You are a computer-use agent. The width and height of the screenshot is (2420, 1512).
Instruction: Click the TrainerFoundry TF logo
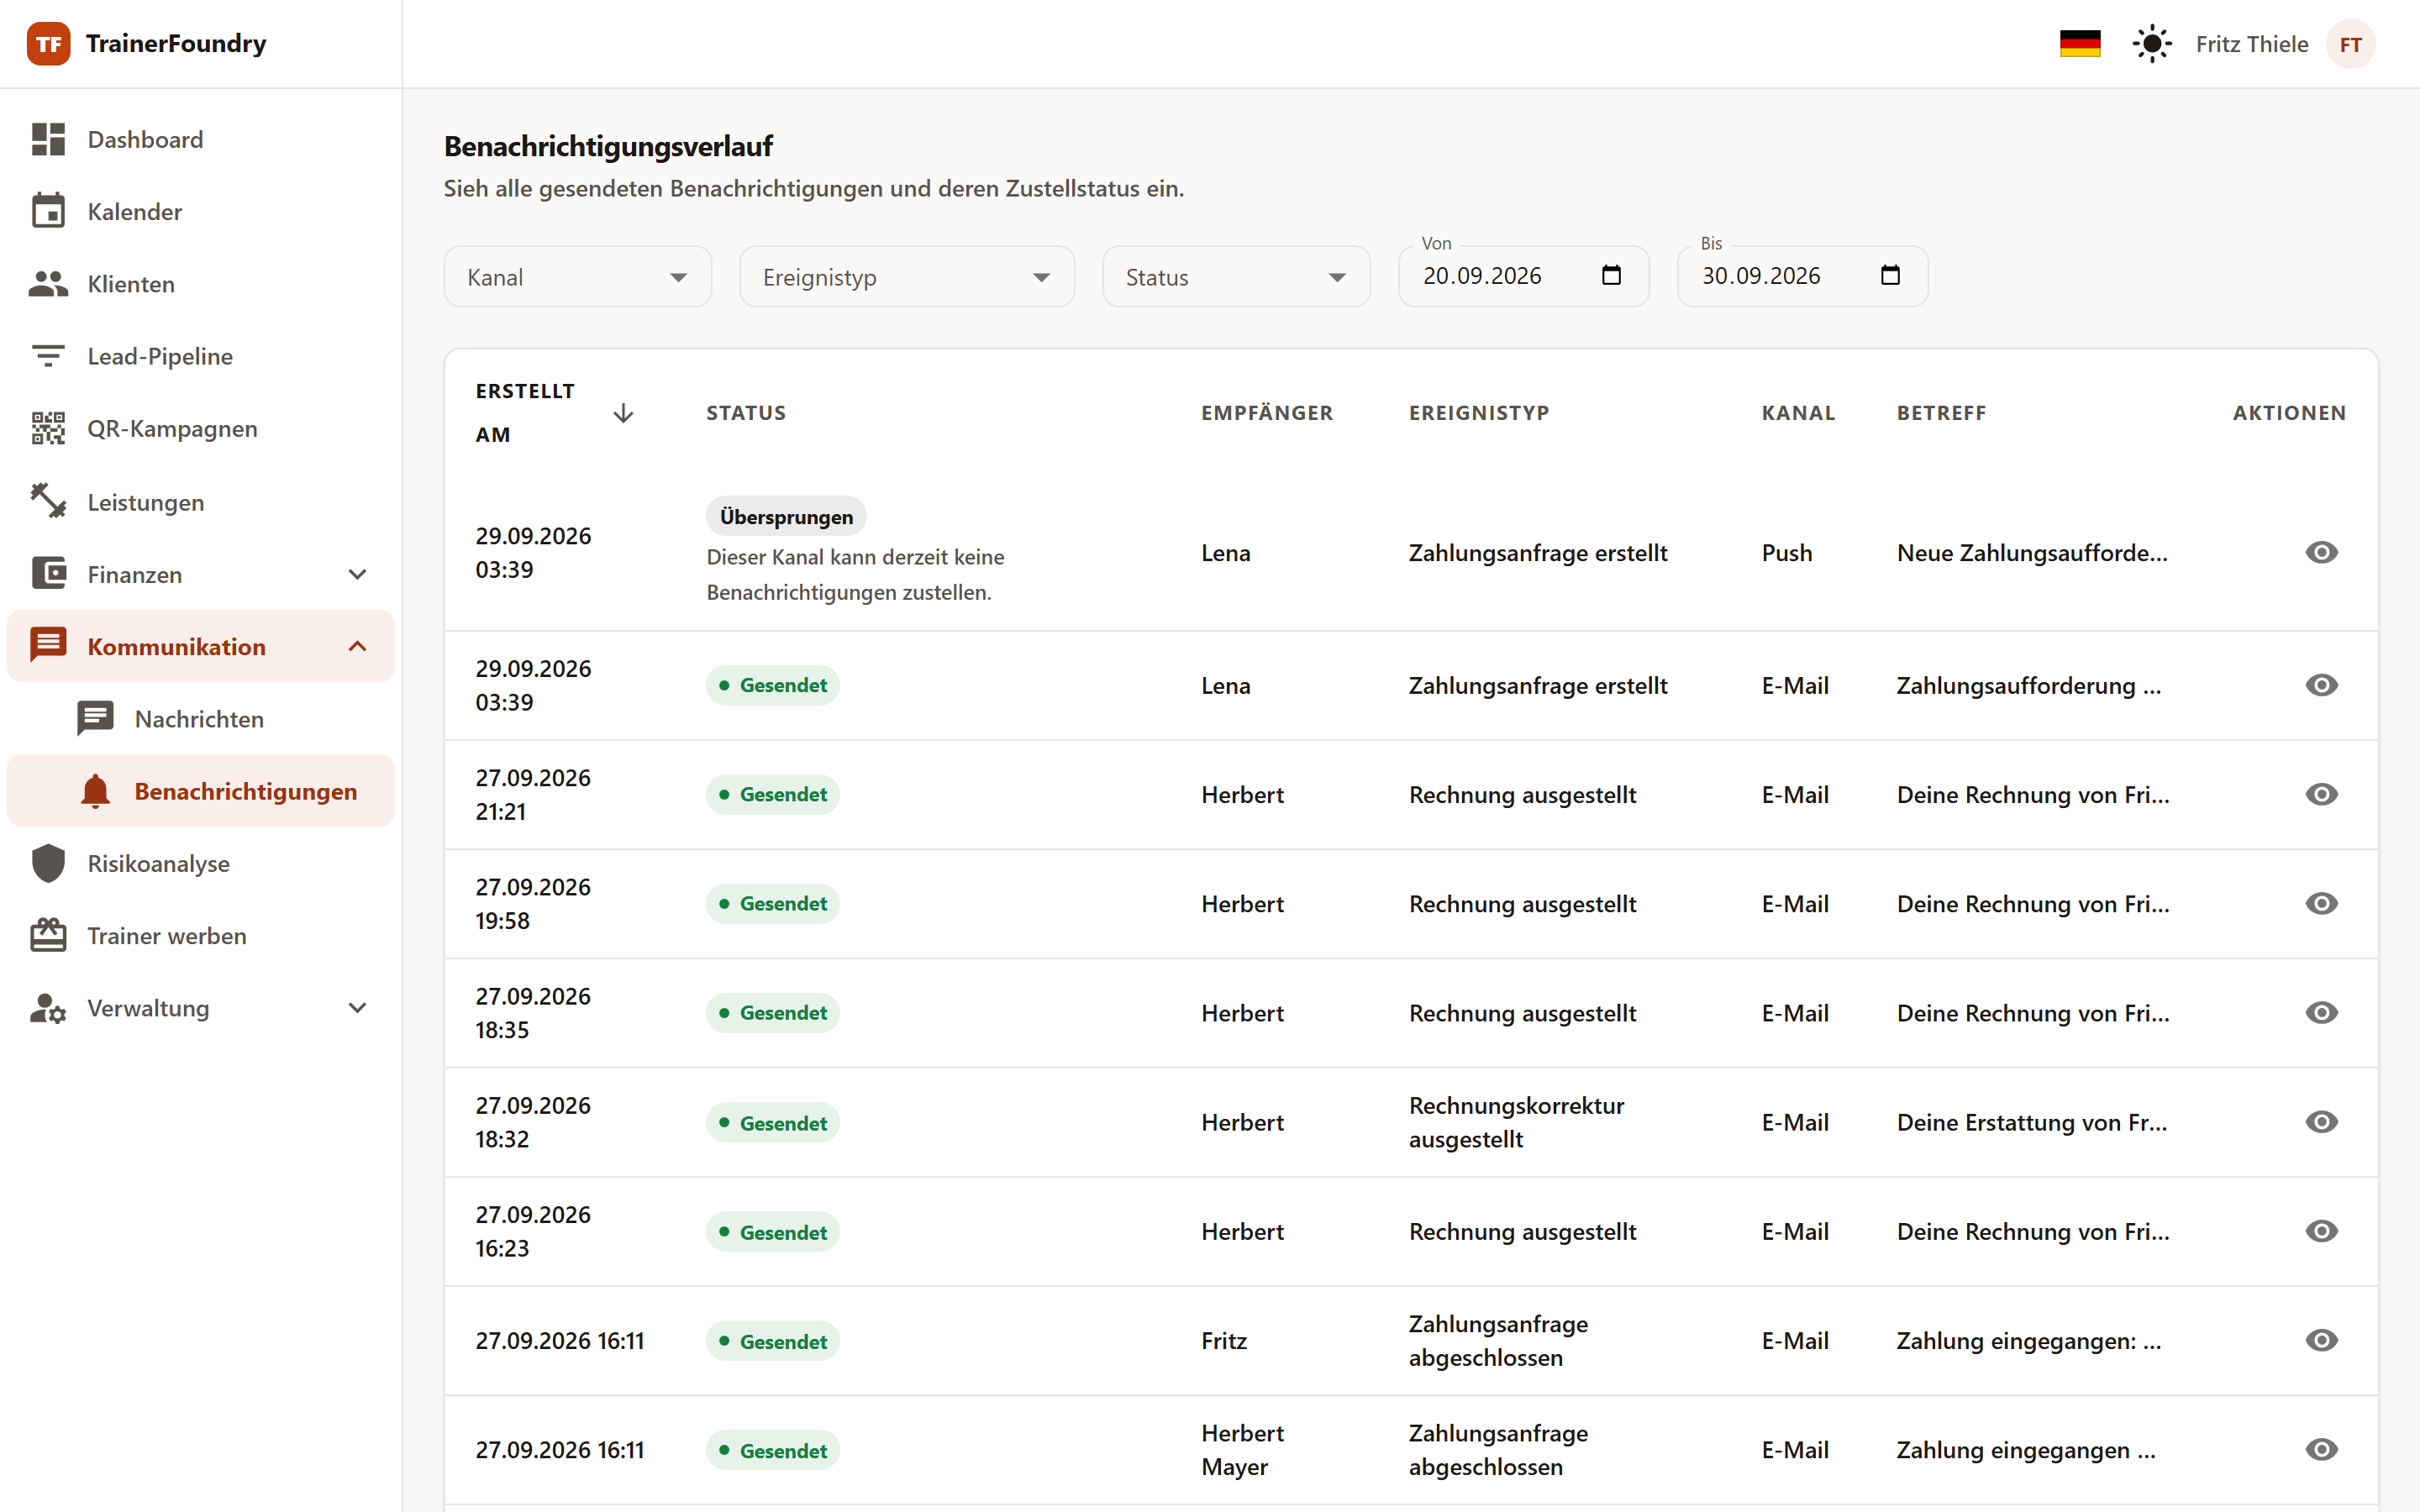pos(48,44)
